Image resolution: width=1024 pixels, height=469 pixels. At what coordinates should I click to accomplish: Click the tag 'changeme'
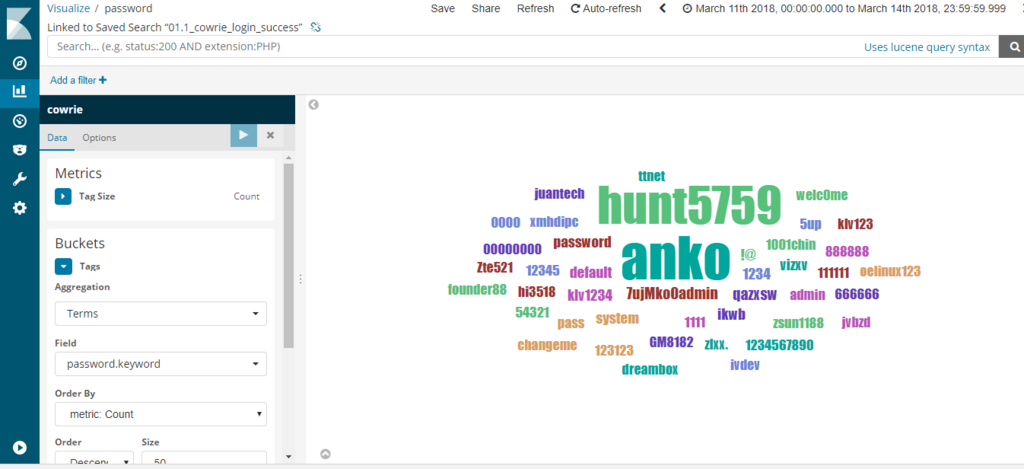click(x=547, y=345)
